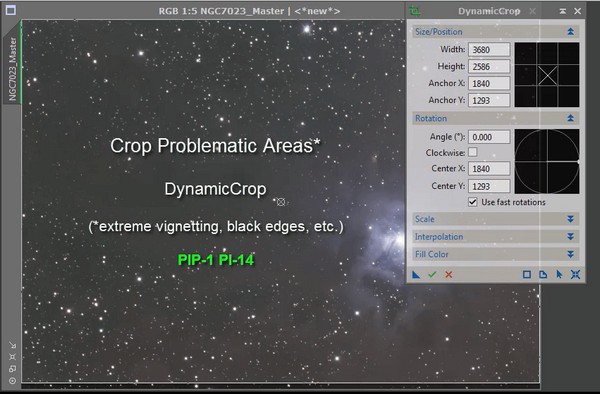Expand the Fill Color section
The height and width of the screenshot is (394, 600).
(570, 254)
